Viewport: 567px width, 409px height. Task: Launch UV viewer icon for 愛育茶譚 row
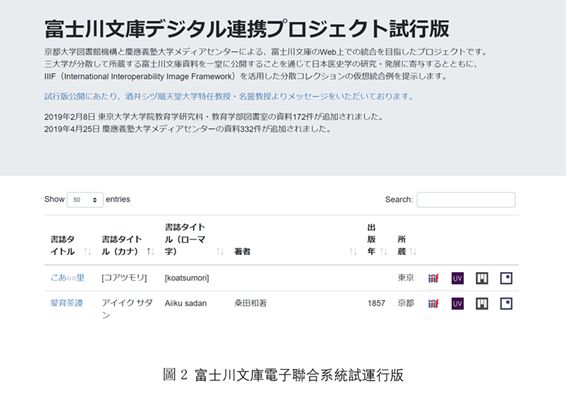[x=457, y=303]
